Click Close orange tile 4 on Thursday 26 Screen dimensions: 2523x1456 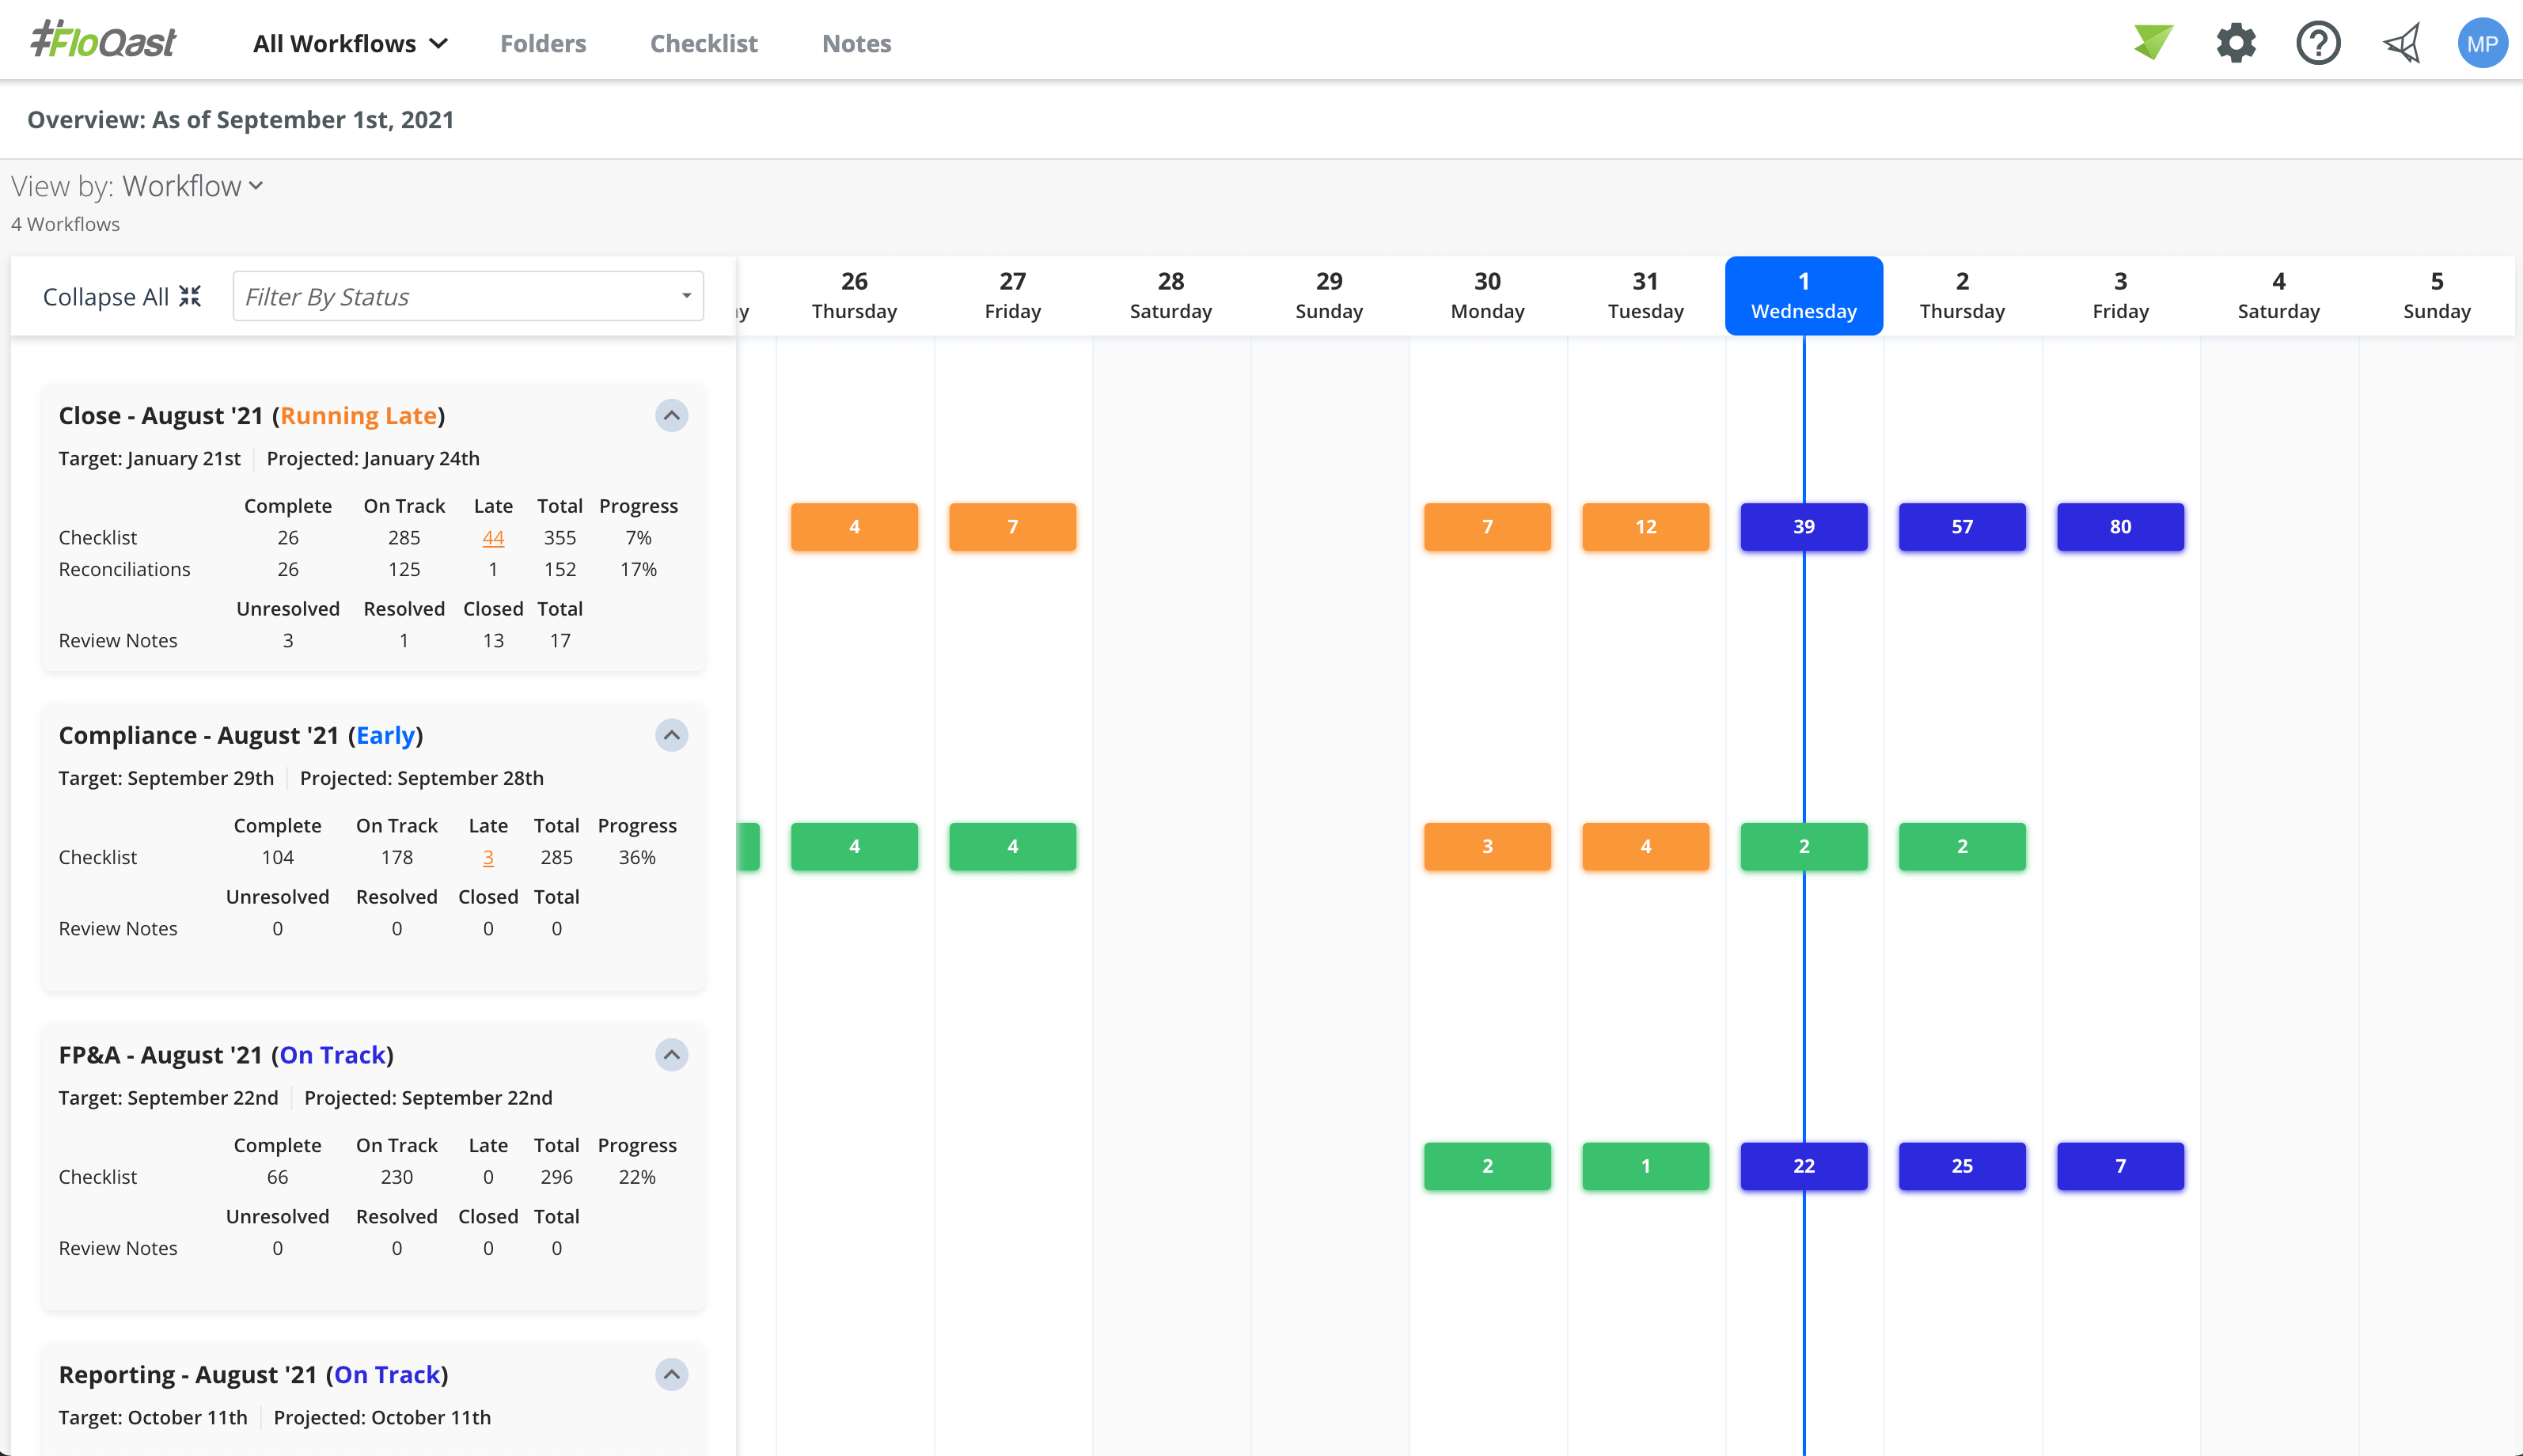click(x=854, y=527)
